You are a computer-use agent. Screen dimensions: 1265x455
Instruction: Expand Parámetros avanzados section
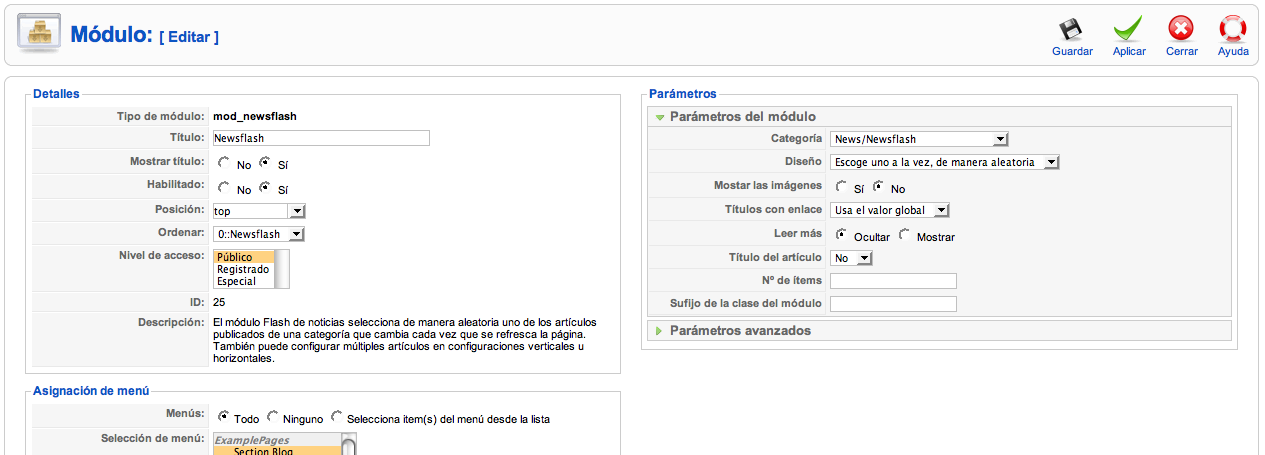coord(740,330)
